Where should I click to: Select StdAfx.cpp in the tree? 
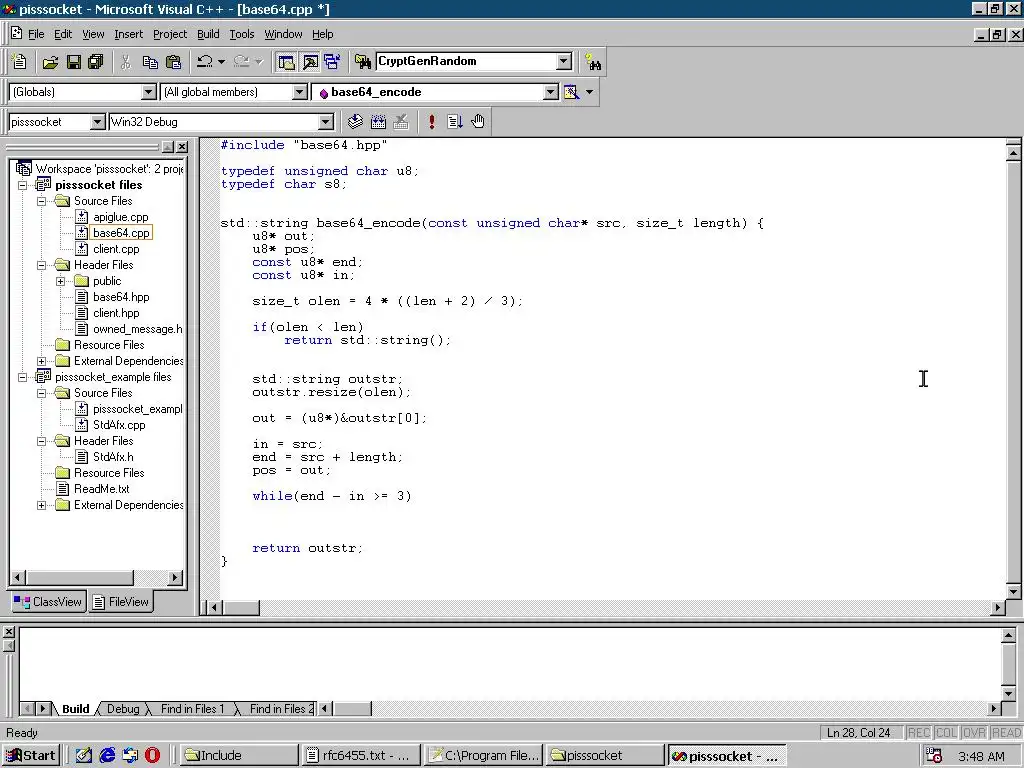120,425
